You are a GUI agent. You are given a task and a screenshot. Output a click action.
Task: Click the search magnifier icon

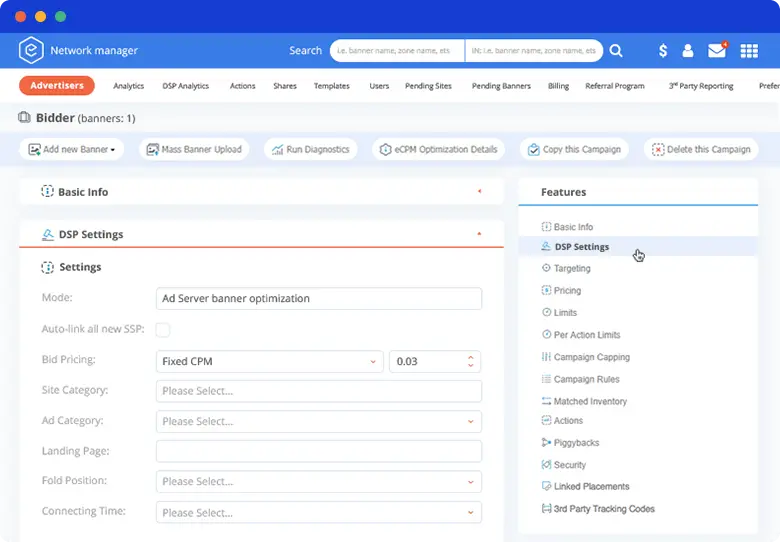pyautogui.click(x=616, y=50)
